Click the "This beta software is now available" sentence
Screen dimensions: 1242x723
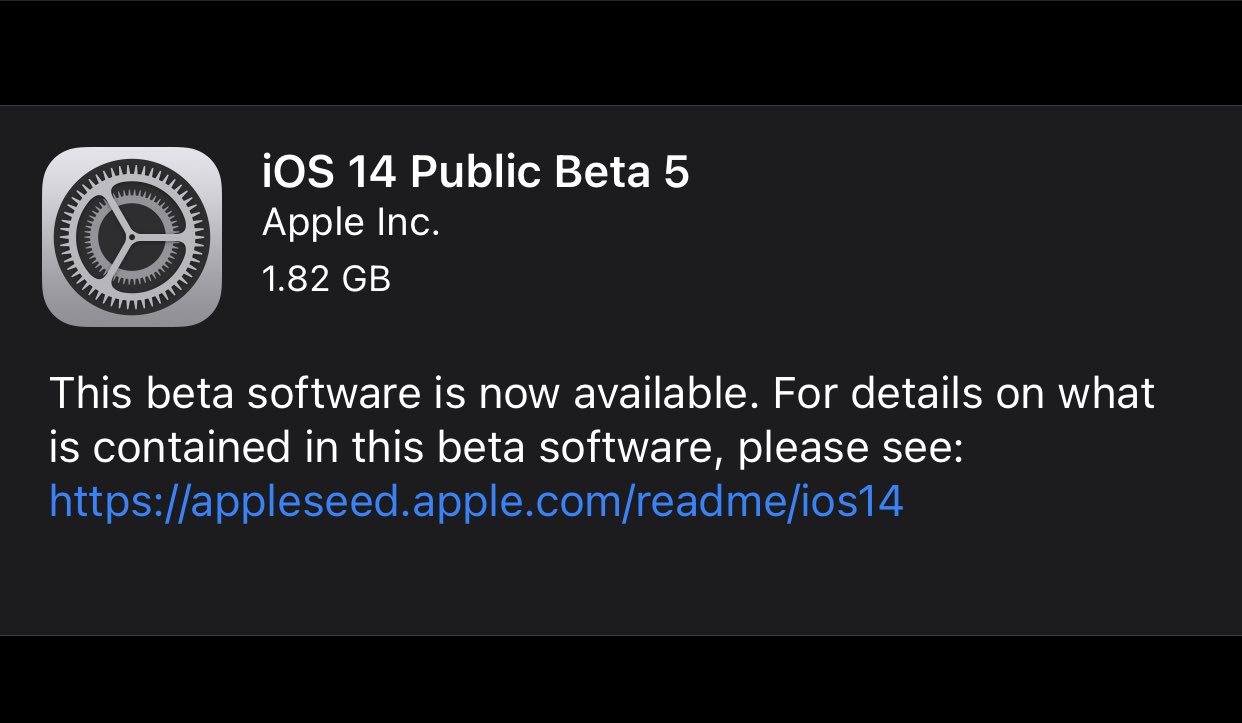point(398,393)
